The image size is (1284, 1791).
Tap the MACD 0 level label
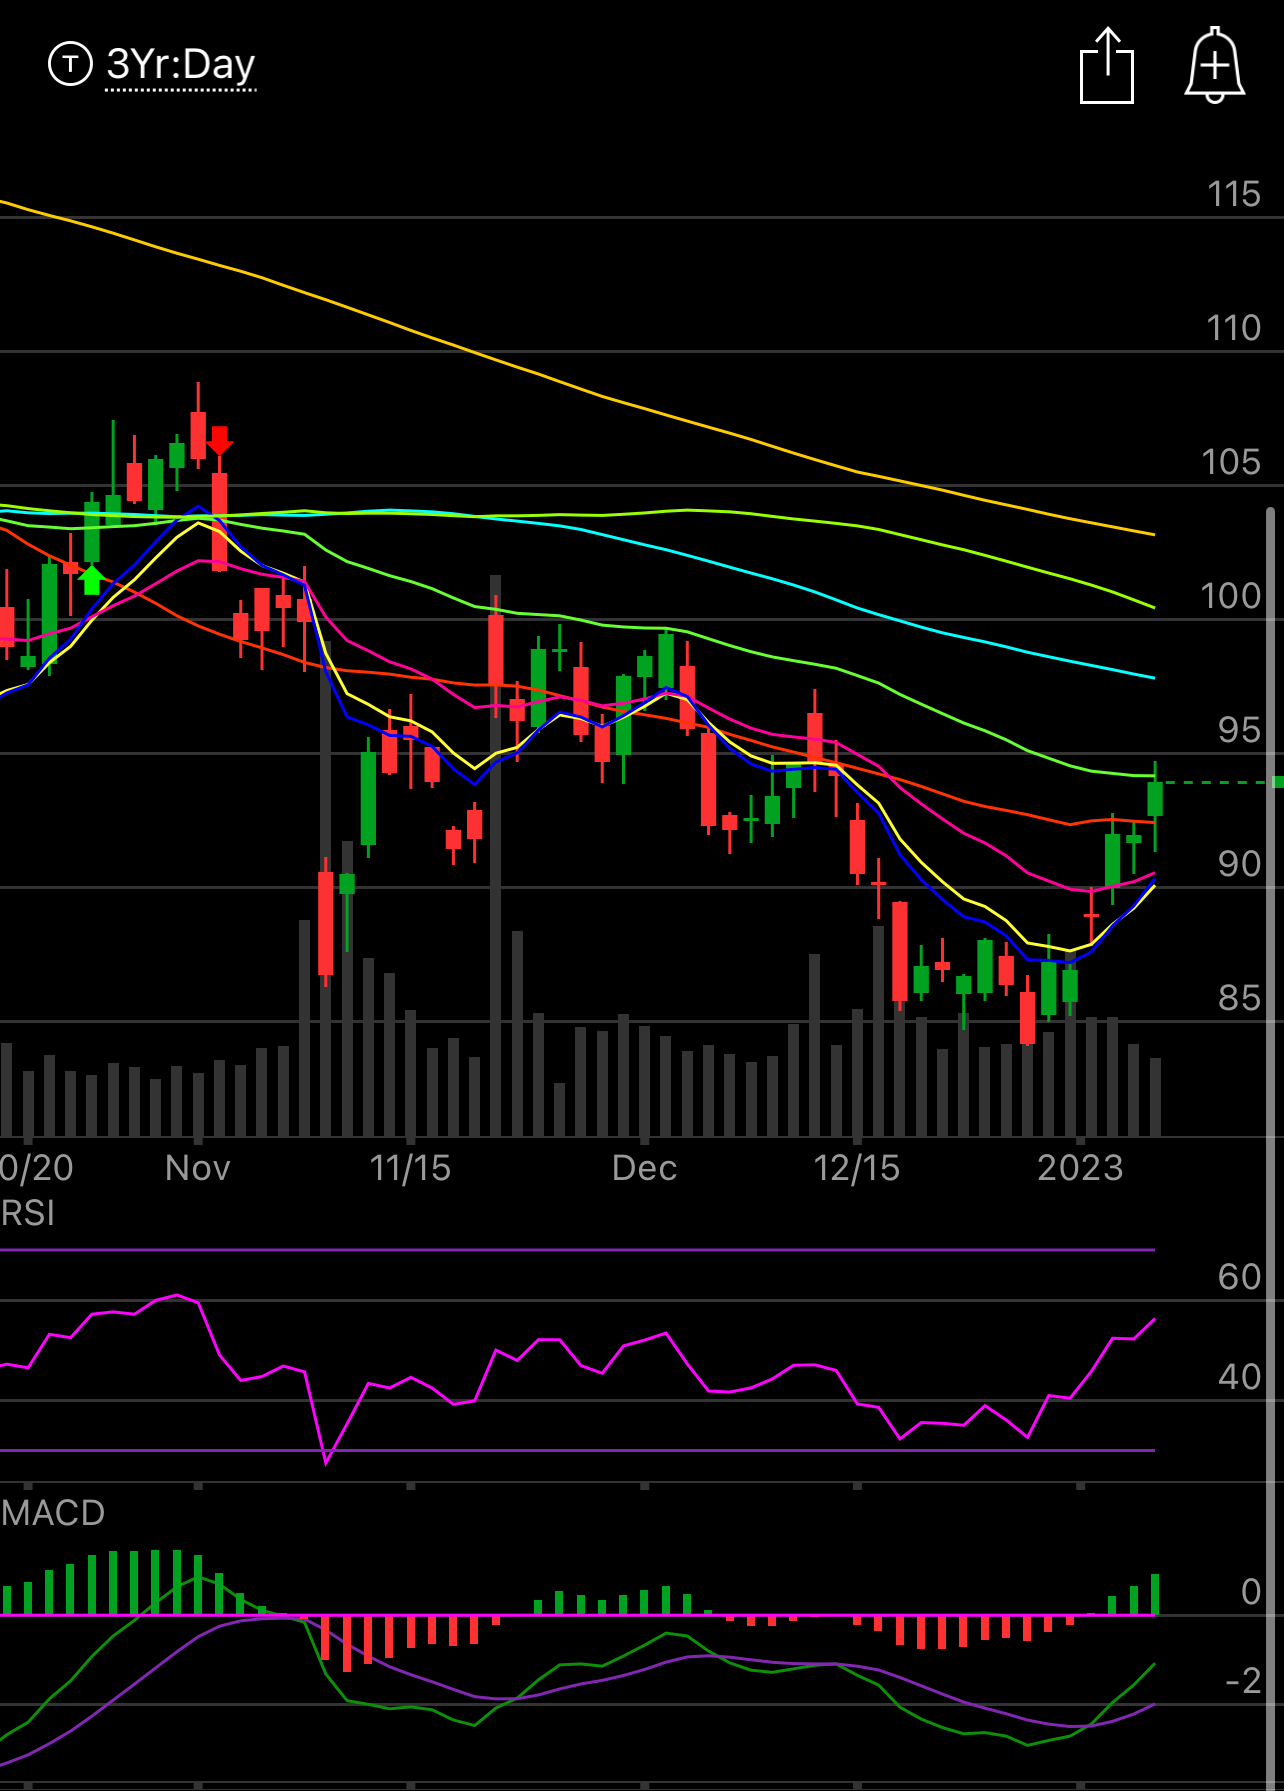coord(1251,1592)
